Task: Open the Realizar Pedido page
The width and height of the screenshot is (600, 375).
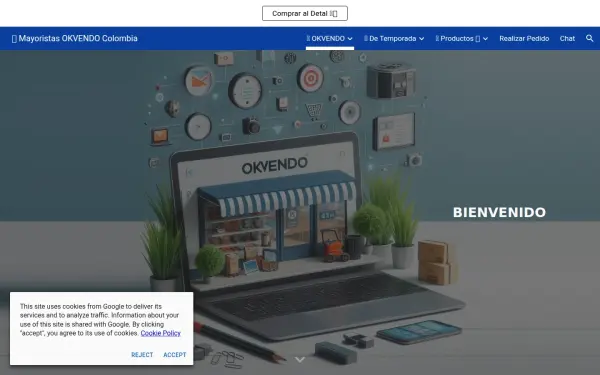Action: (x=524, y=38)
